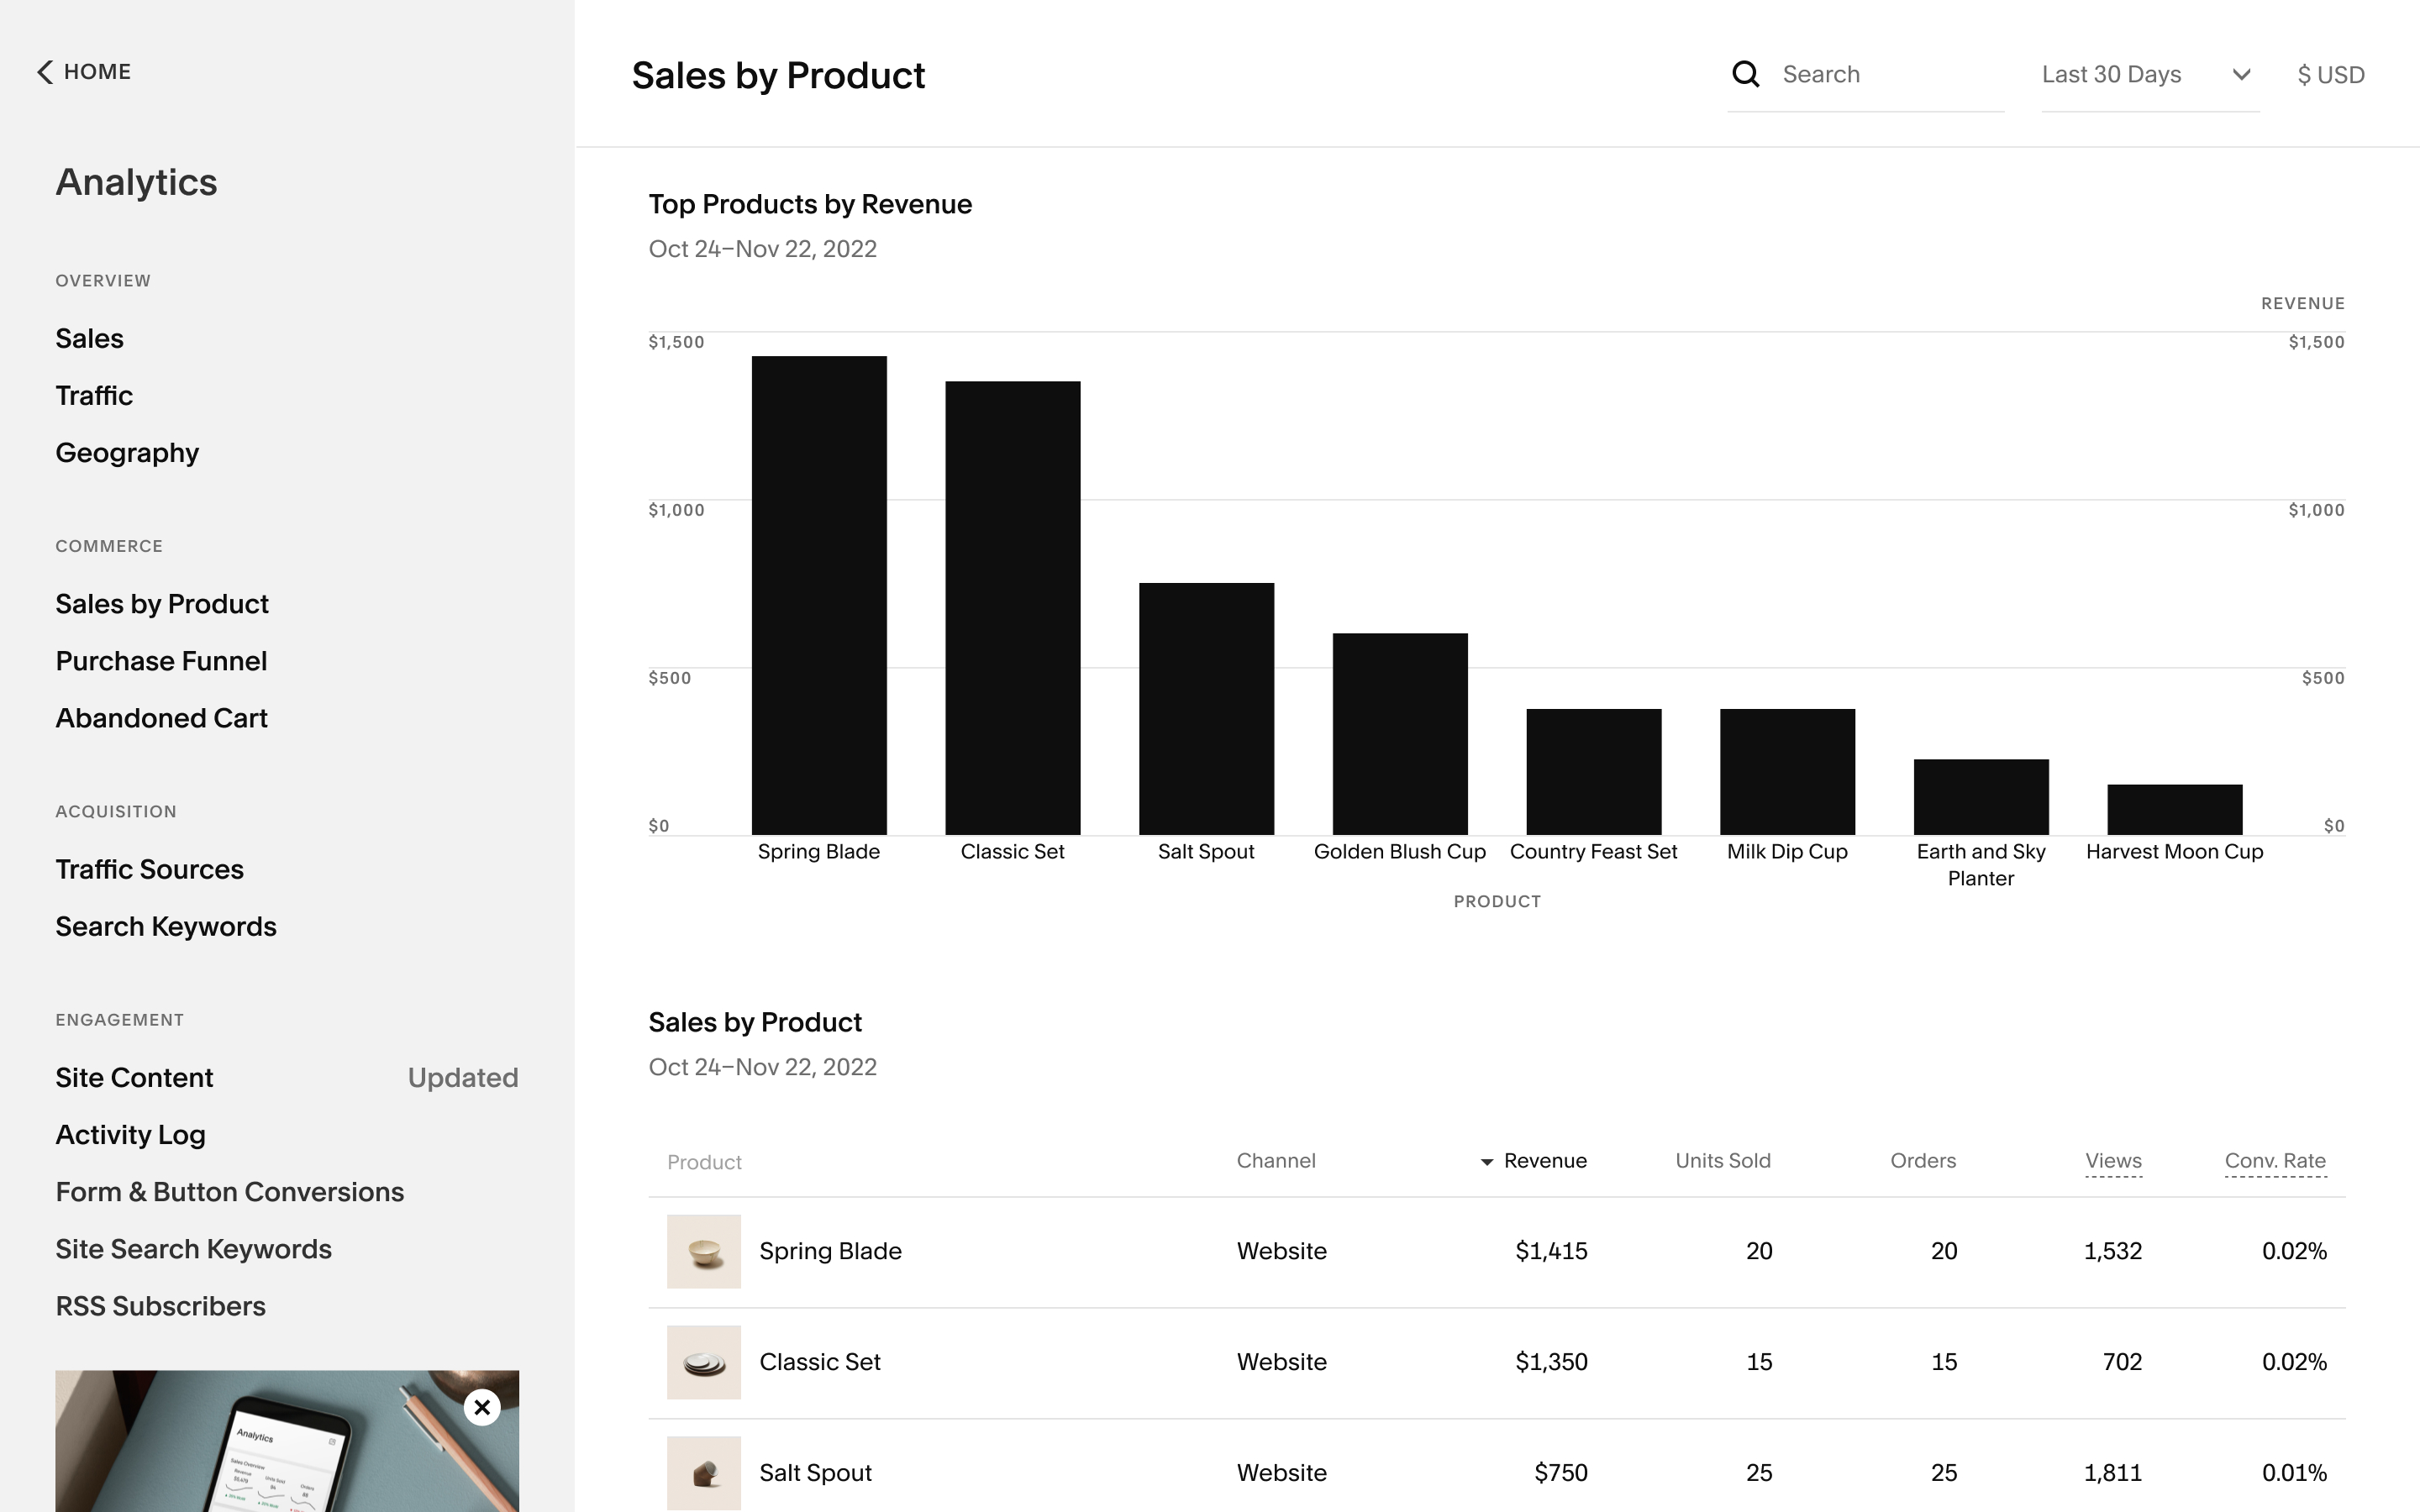Sort the table by Views column
The width and height of the screenshot is (2420, 1512).
point(2113,1160)
